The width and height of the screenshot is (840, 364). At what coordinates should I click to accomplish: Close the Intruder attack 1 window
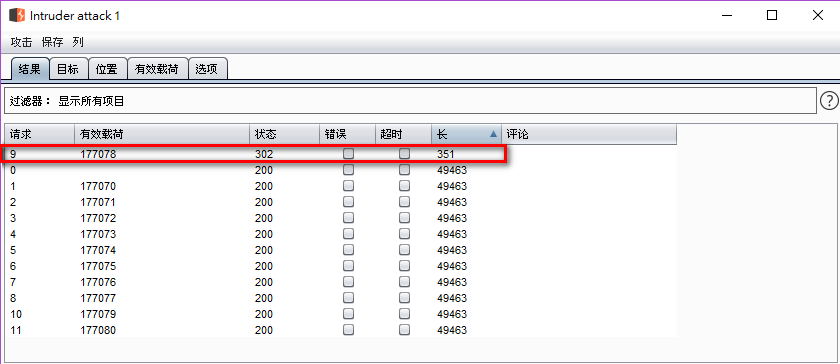[818, 16]
